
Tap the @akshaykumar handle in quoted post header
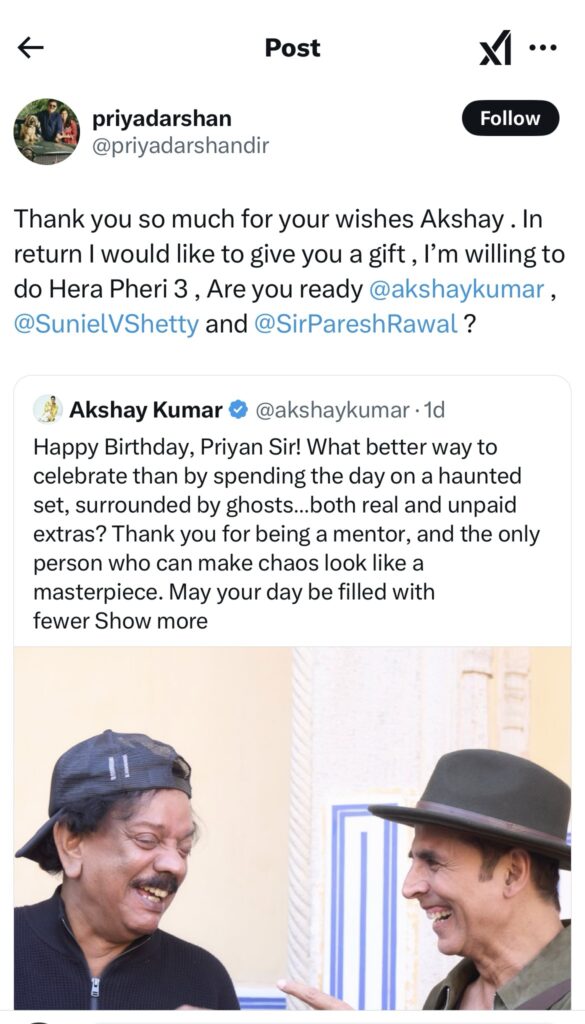[332, 410]
